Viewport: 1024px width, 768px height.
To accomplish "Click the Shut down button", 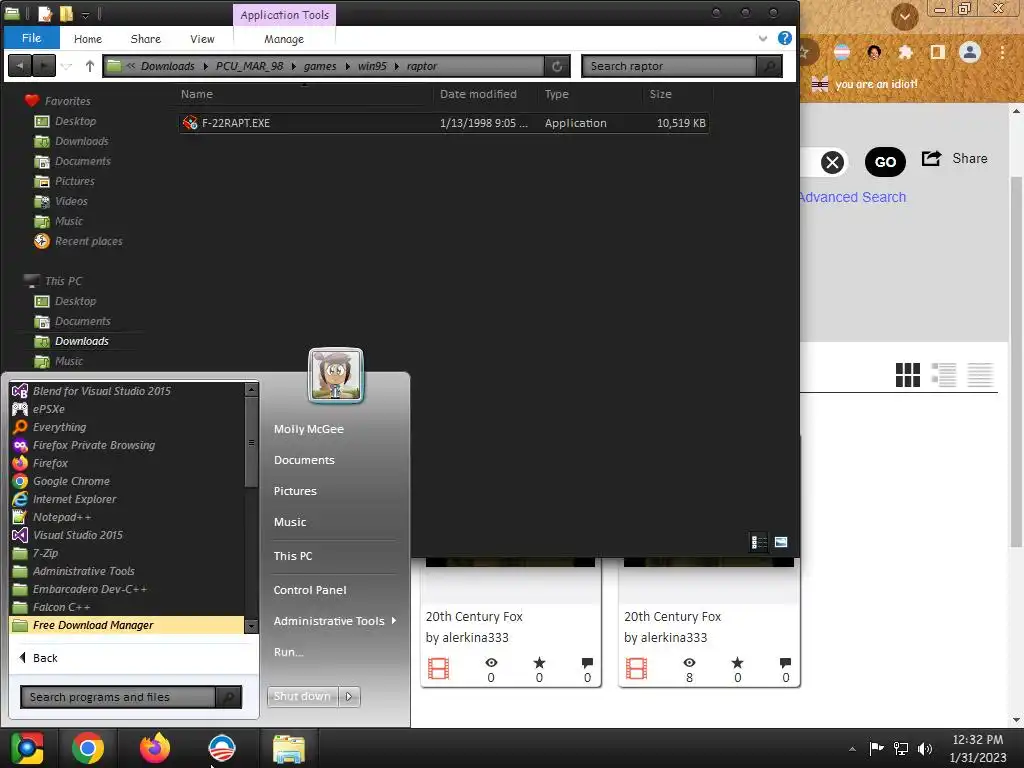I will click(302, 696).
